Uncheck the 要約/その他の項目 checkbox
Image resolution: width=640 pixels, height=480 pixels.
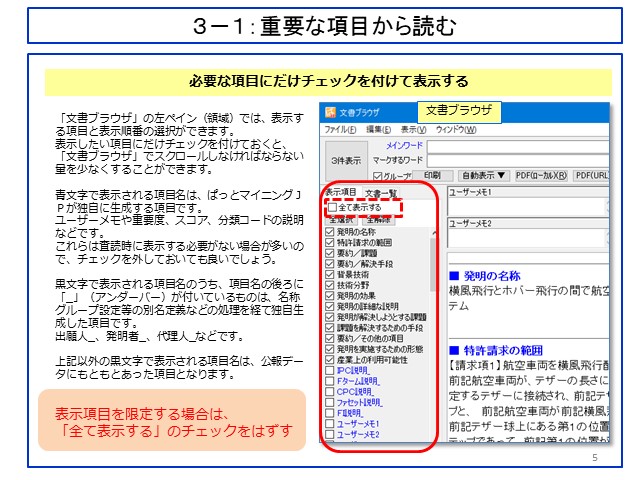coord(330,338)
